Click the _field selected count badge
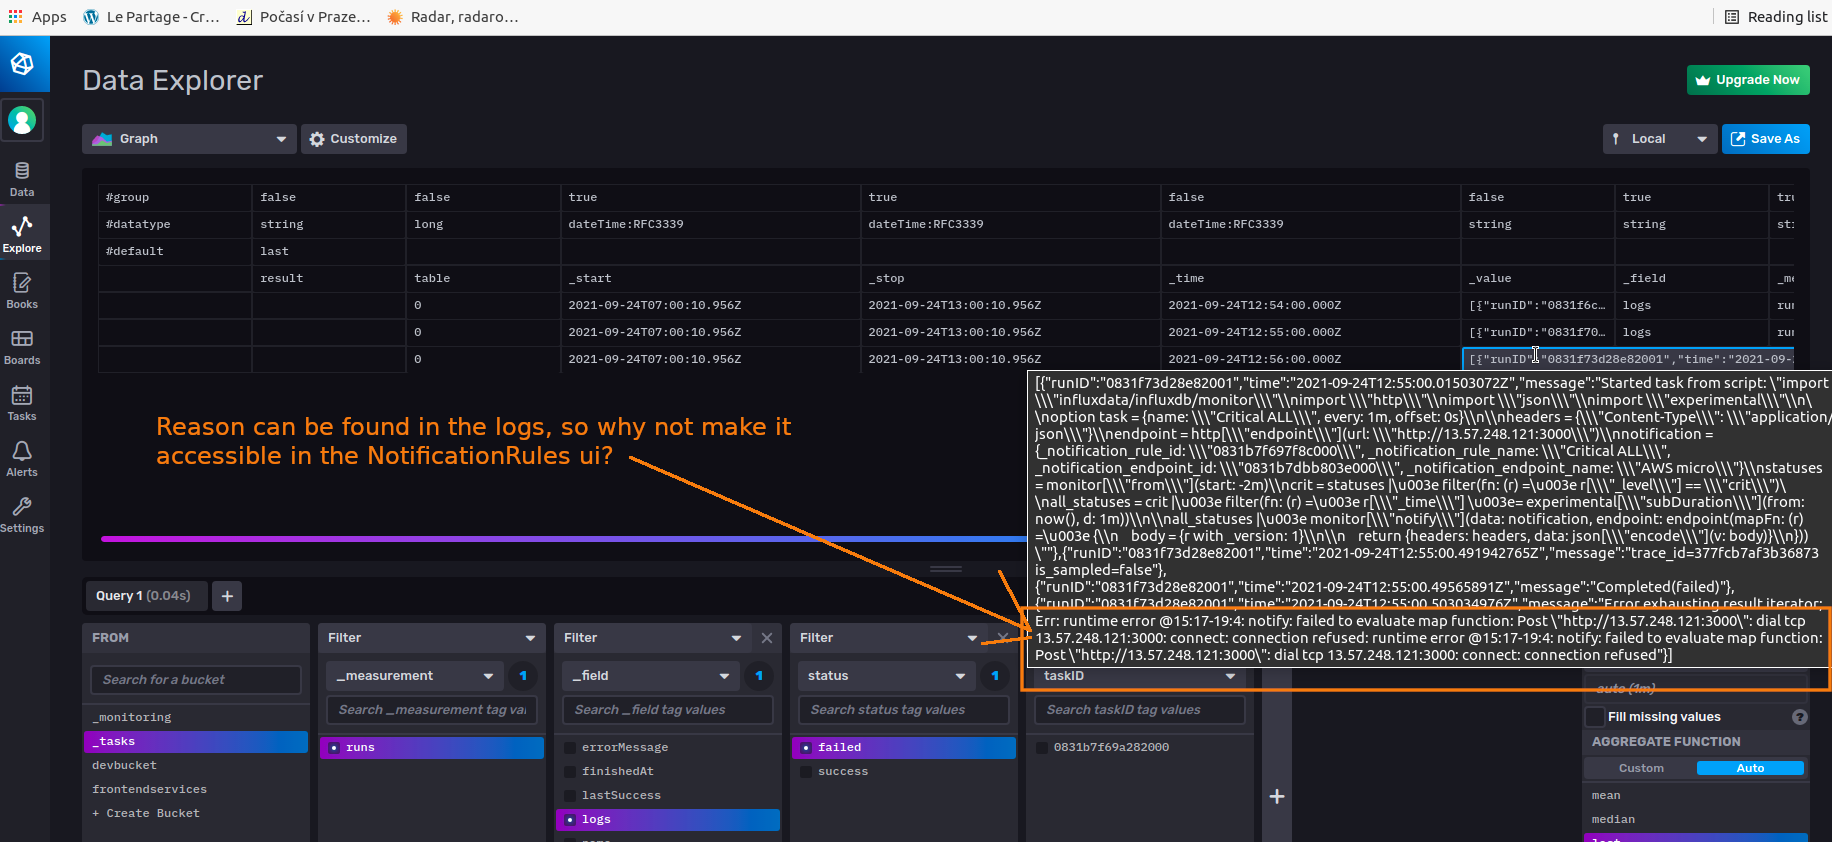Screen dimensions: 1832x842 point(759,676)
